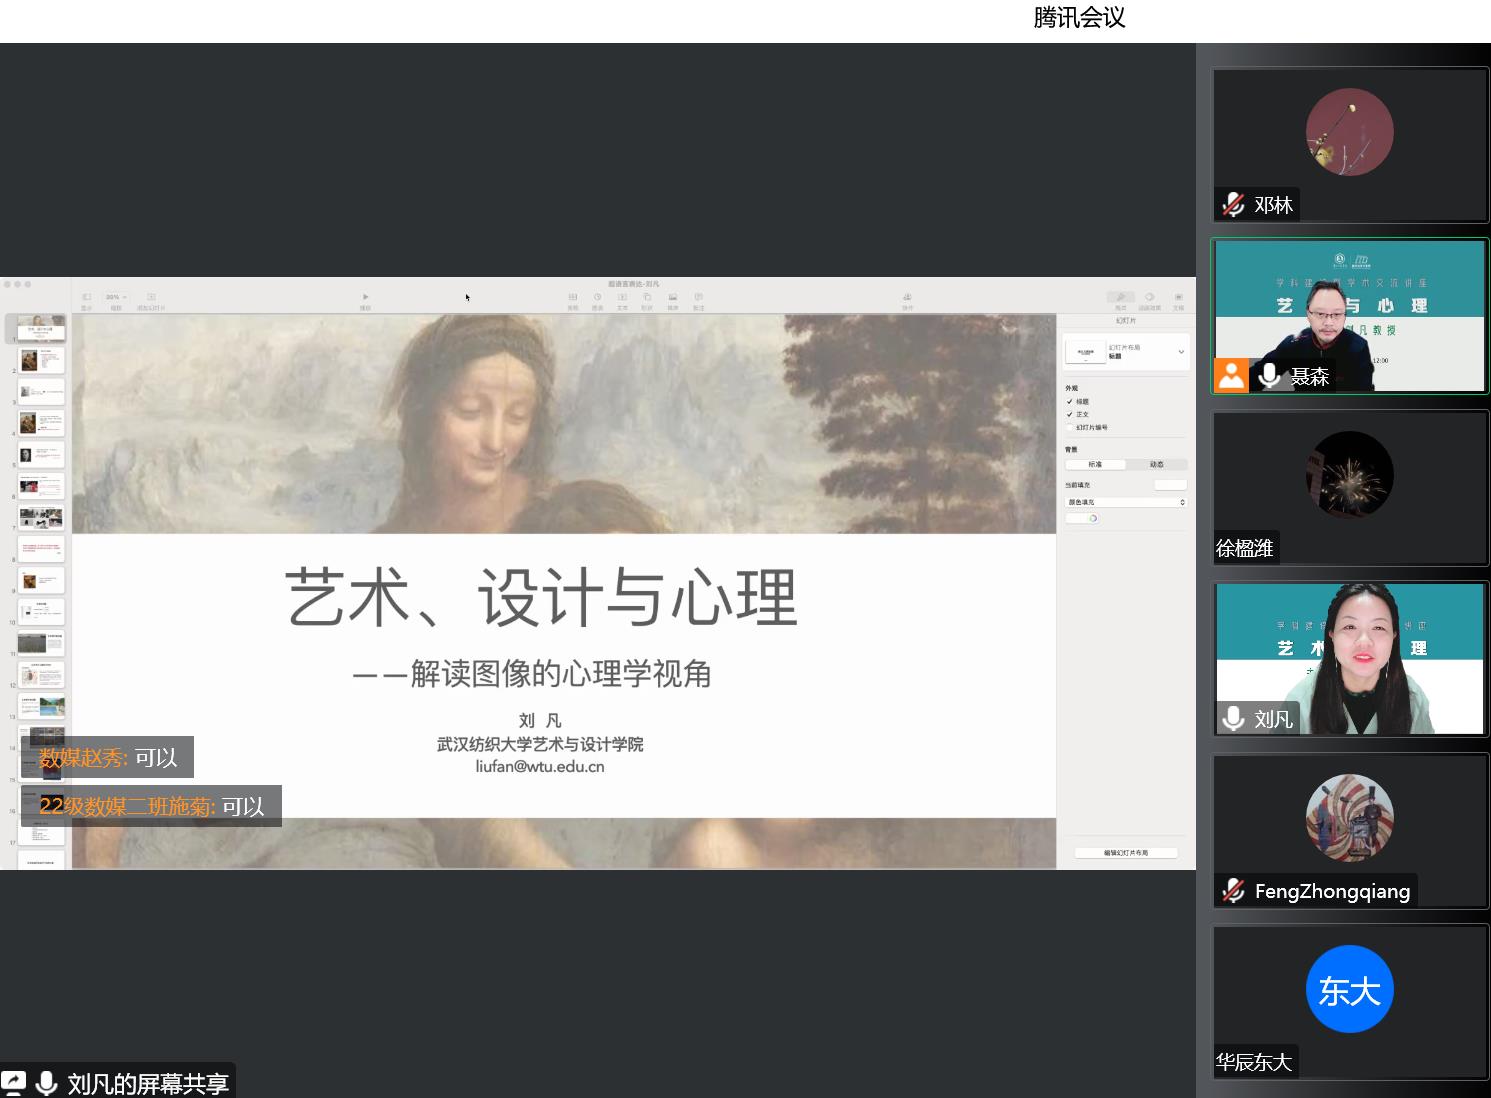The image size is (1491, 1098).
Task: Click the muted microphone icon for FengZhongqiang
Action: point(1234,891)
